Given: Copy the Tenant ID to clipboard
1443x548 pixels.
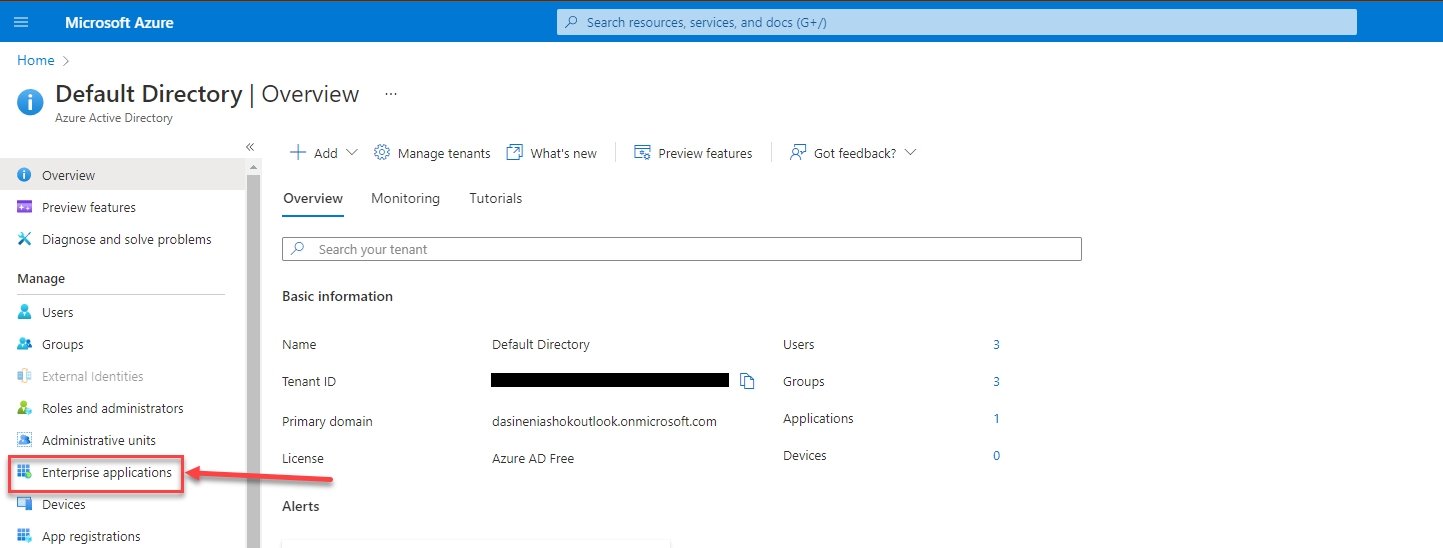Looking at the screenshot, I should [747, 381].
